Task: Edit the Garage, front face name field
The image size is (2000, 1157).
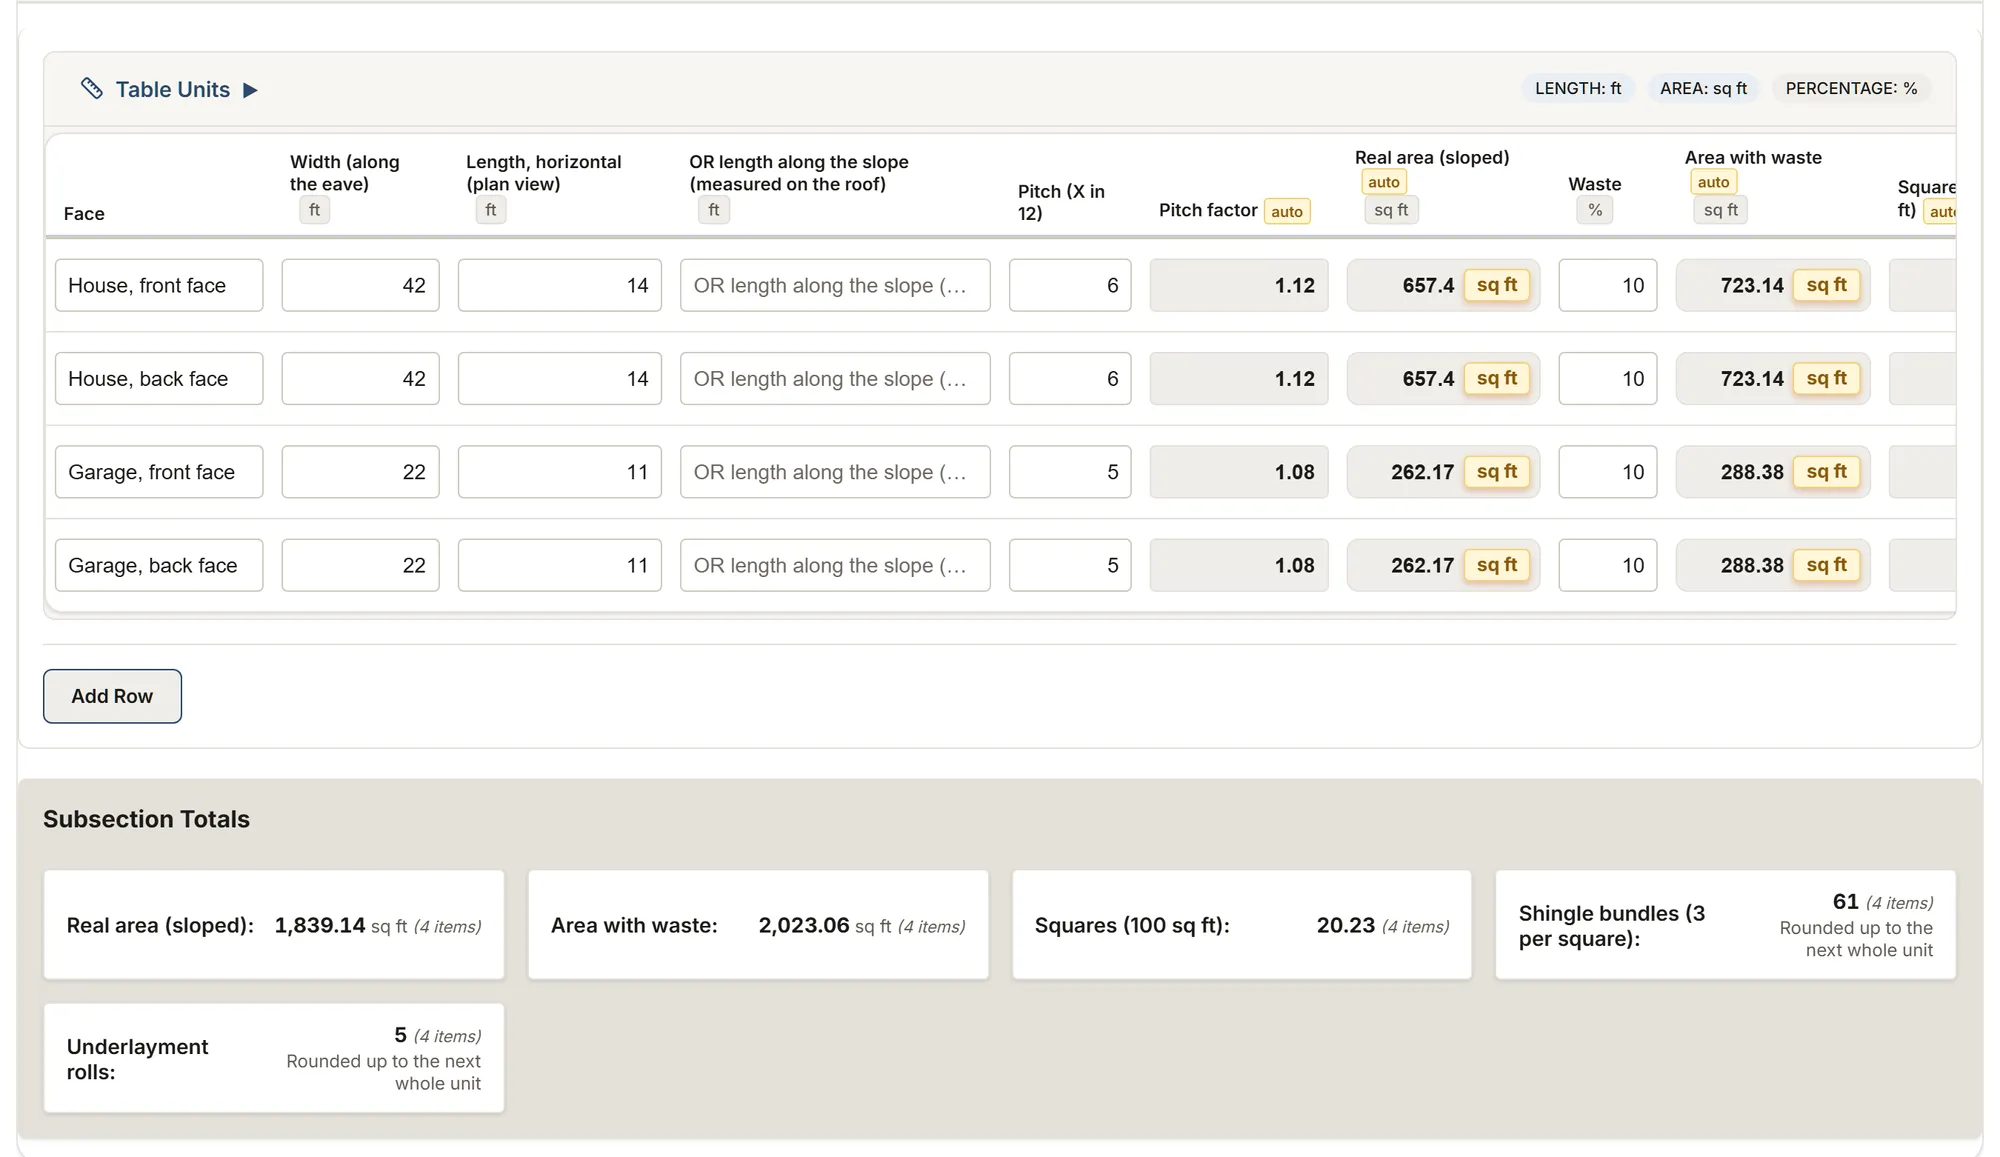Action: click(x=159, y=472)
